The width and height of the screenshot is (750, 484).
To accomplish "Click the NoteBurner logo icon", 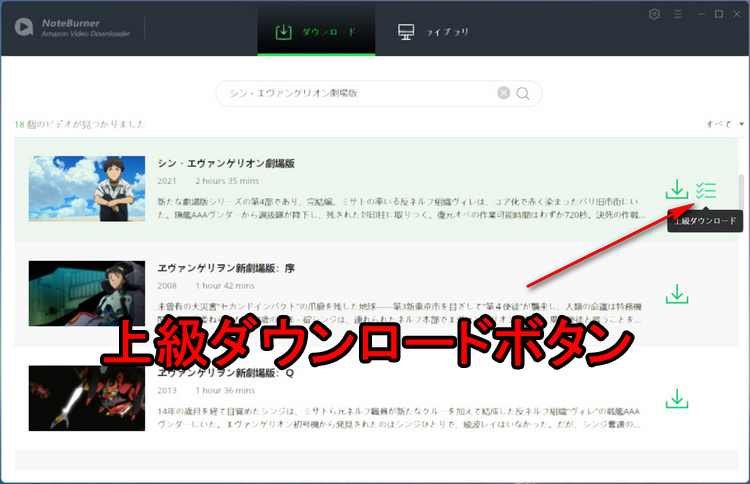I will pyautogui.click(x=24, y=27).
